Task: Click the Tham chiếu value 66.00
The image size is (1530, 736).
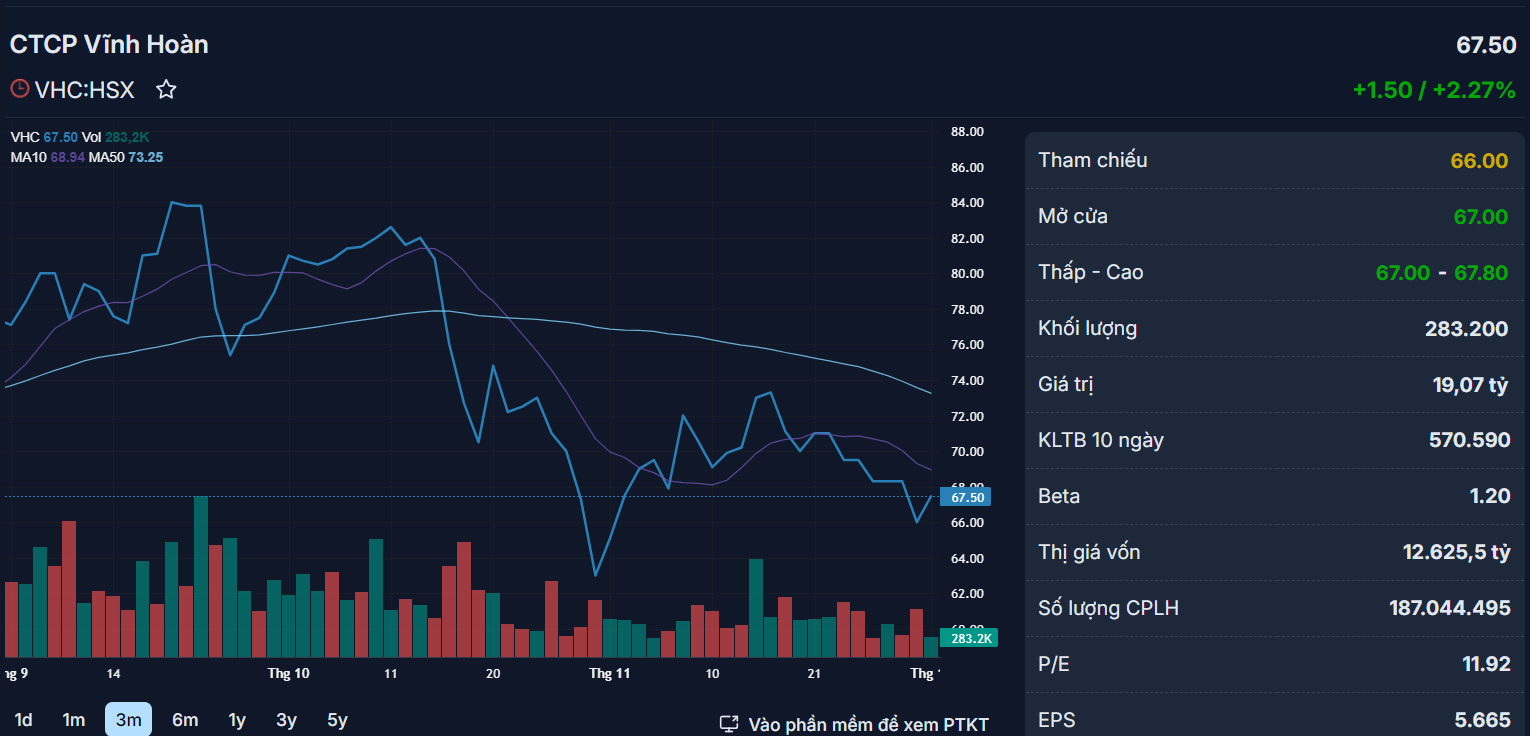Action: (1479, 161)
